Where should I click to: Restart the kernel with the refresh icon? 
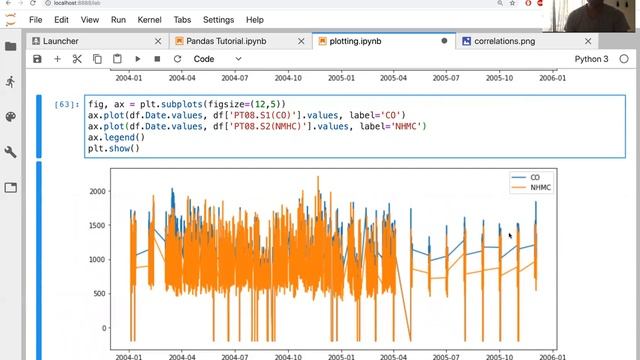point(177,59)
